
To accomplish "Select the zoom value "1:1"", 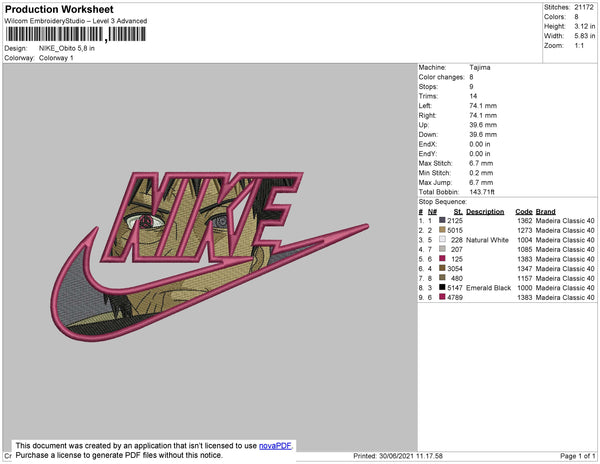I will (579, 46).
